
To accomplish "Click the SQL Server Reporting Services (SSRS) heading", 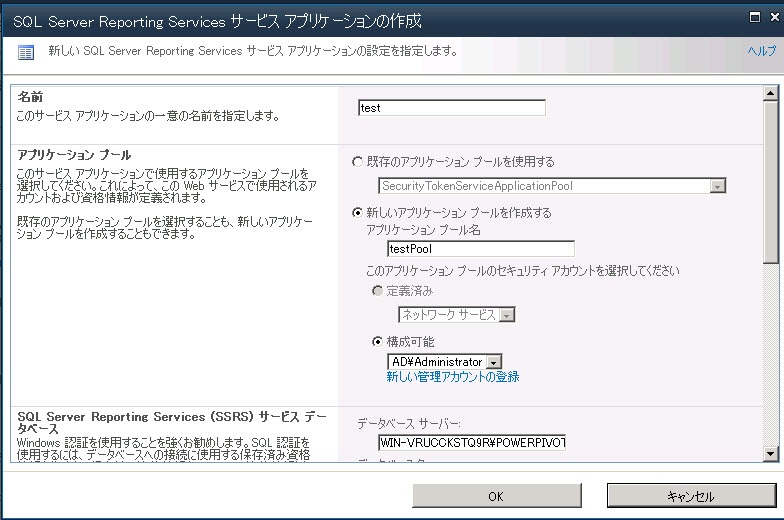I will point(172,422).
